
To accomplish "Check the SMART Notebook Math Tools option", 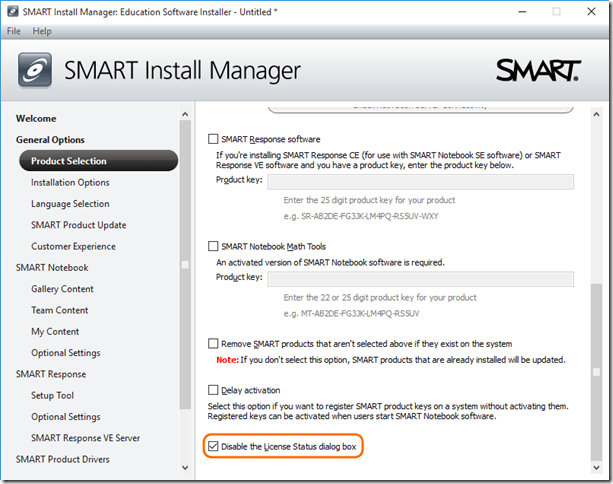I will [212, 246].
